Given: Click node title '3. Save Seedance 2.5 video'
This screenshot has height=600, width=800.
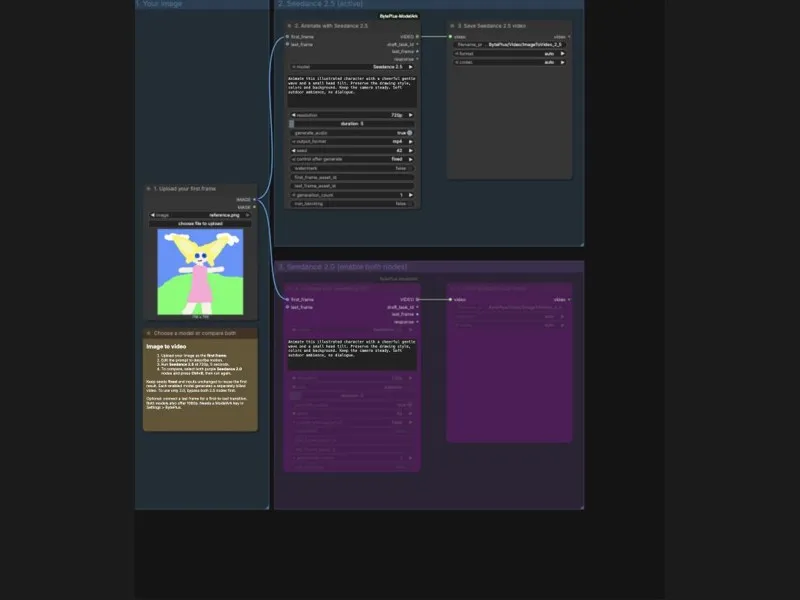Looking at the screenshot, I should pos(491,26).
